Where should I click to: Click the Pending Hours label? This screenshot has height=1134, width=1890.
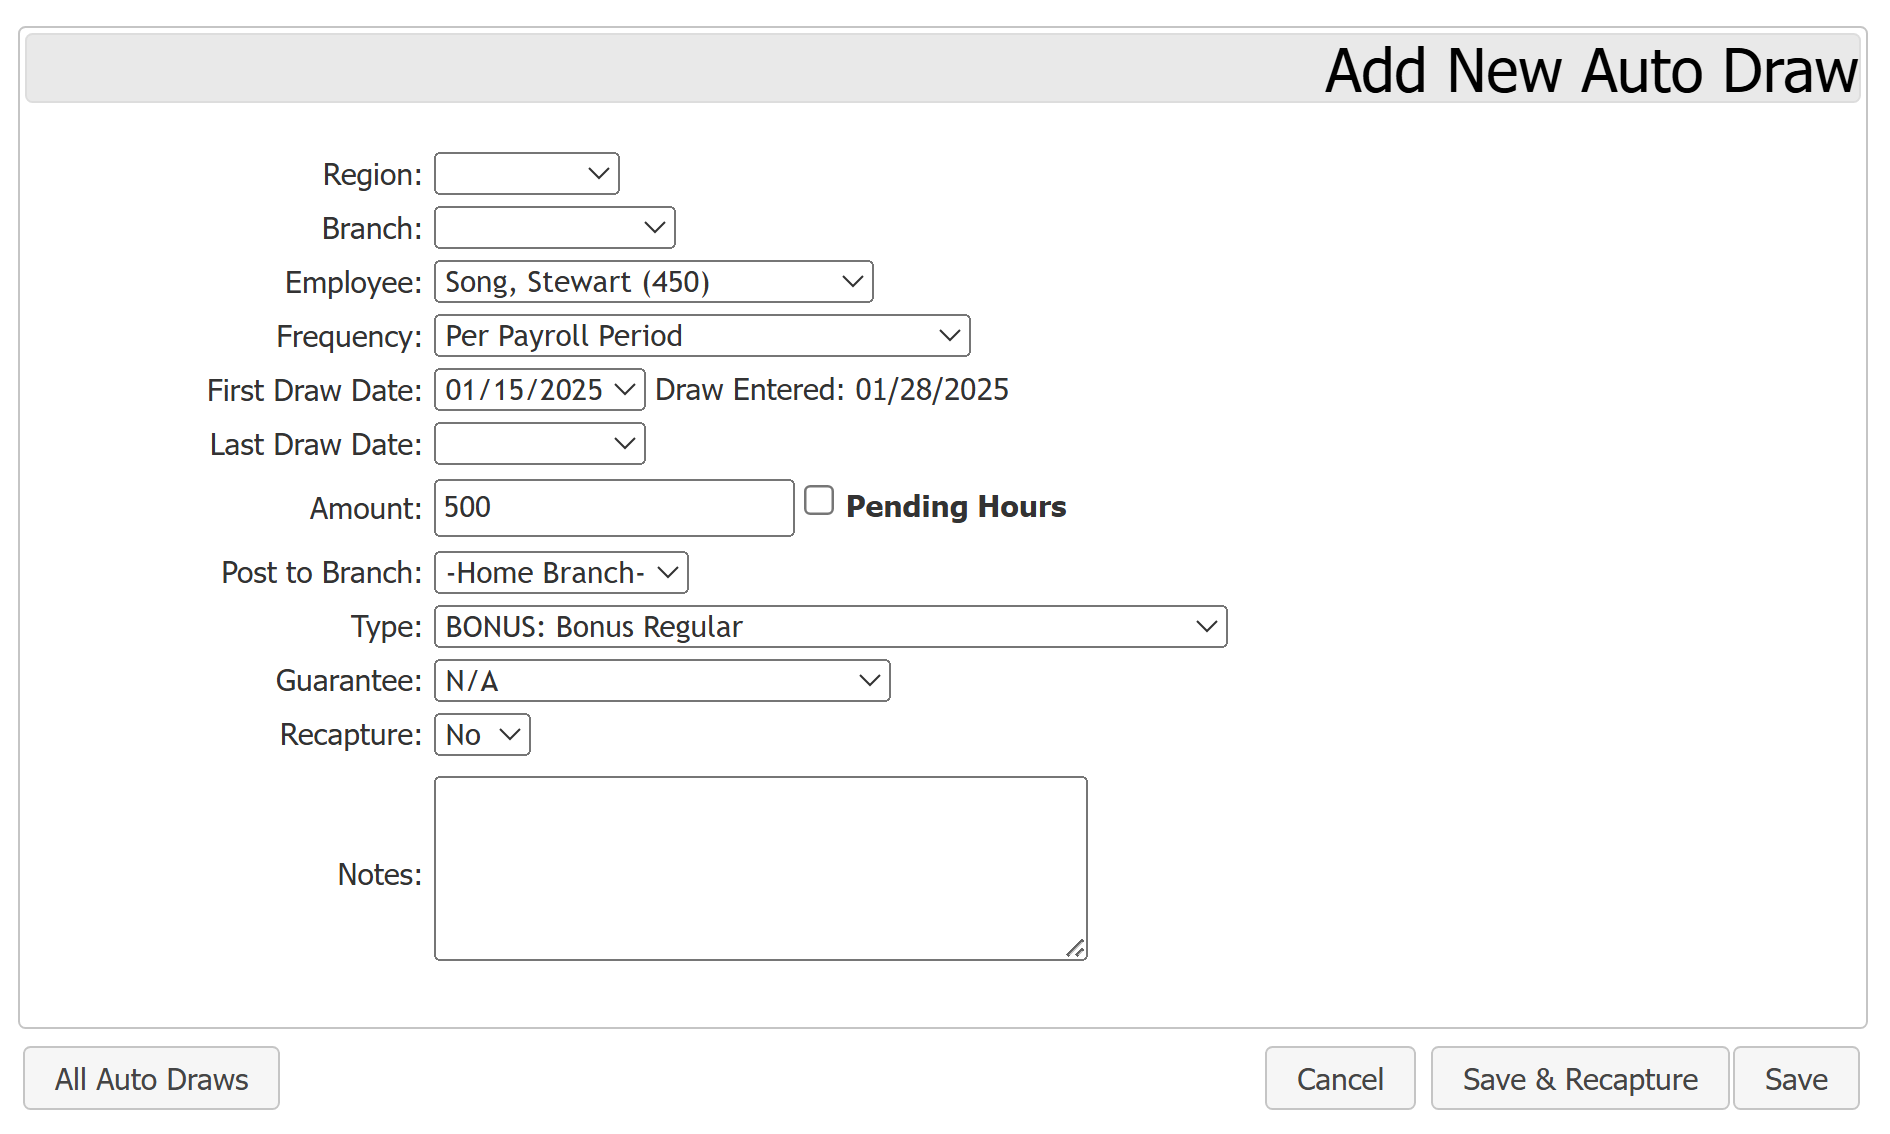tap(956, 507)
